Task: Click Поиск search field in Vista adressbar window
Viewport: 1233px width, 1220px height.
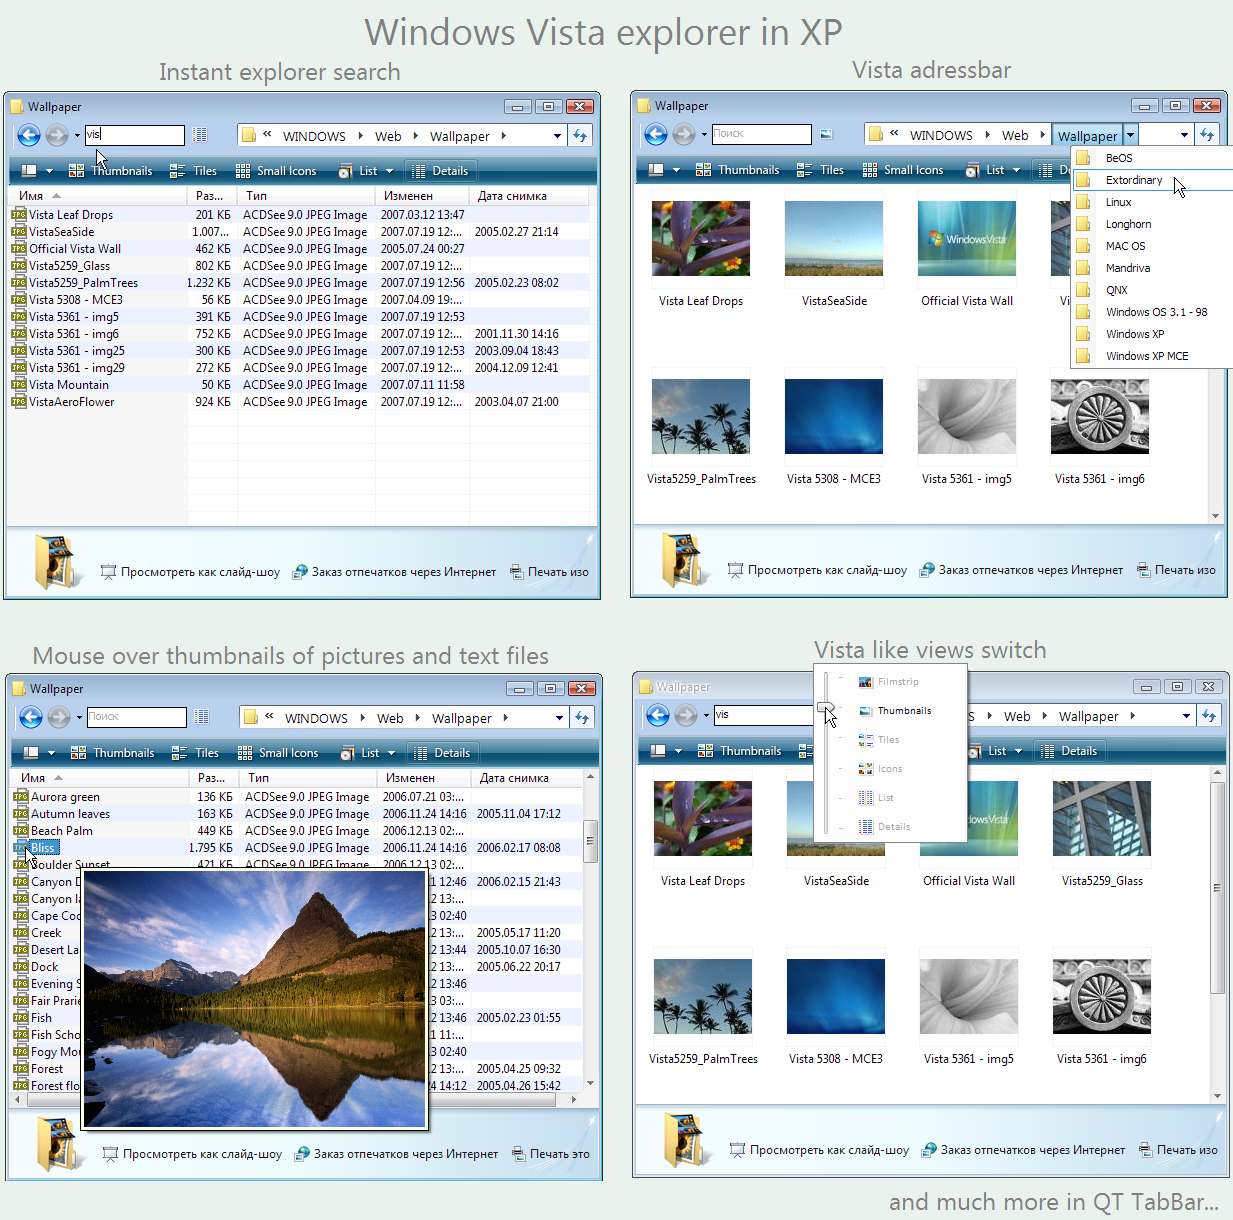Action: click(761, 134)
